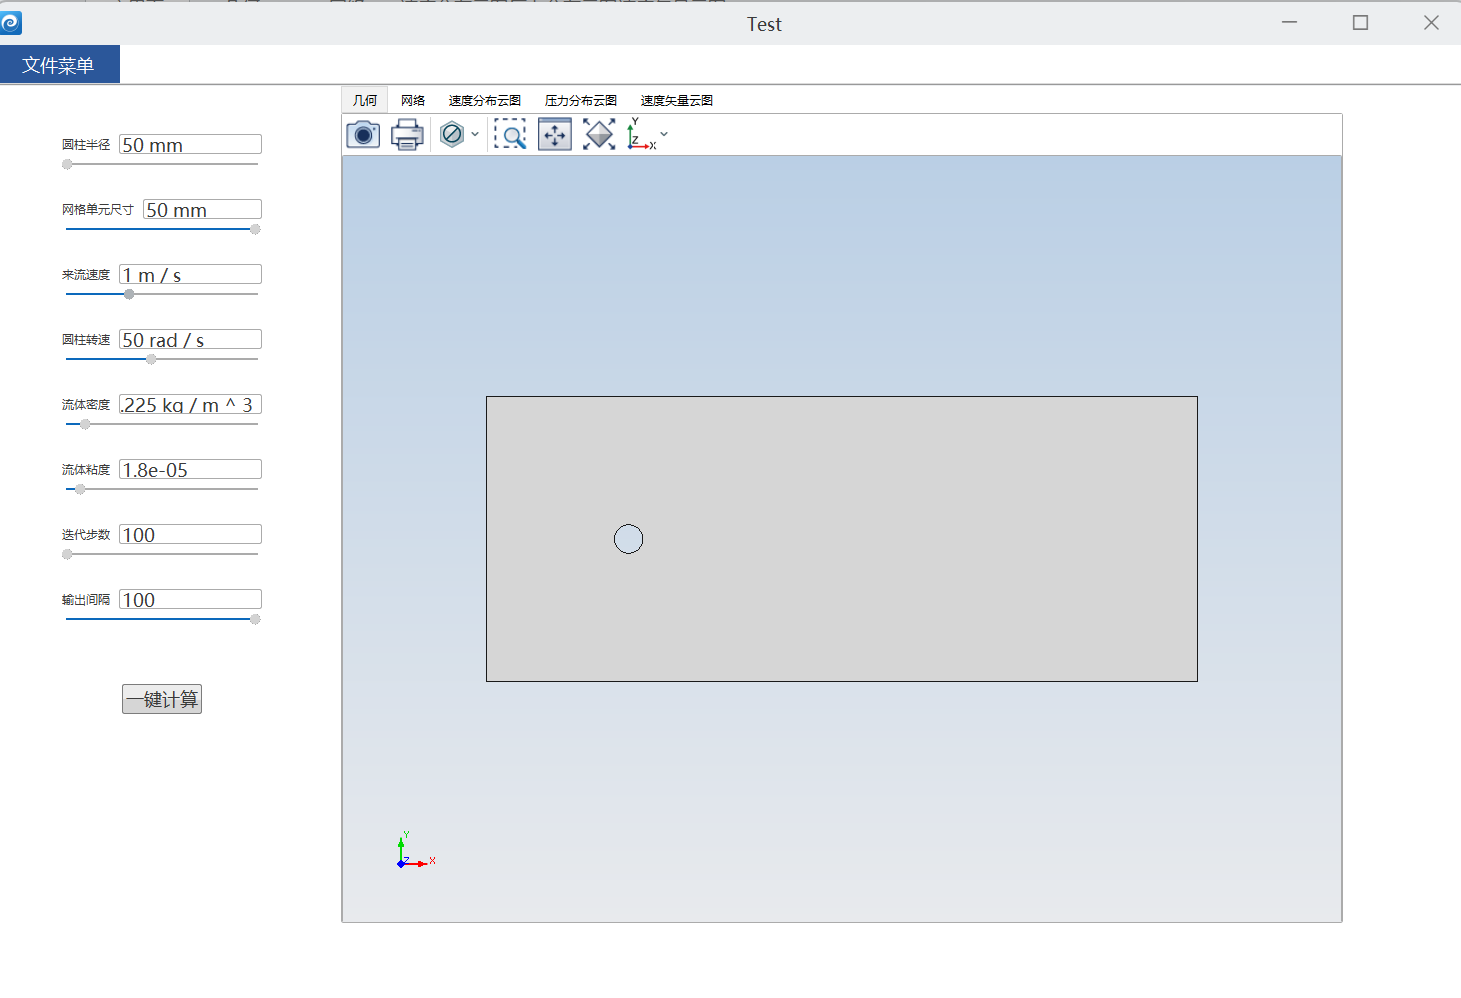Click the axis triad in viewport corner
This screenshot has width=1461, height=998.
pyautogui.click(x=415, y=851)
